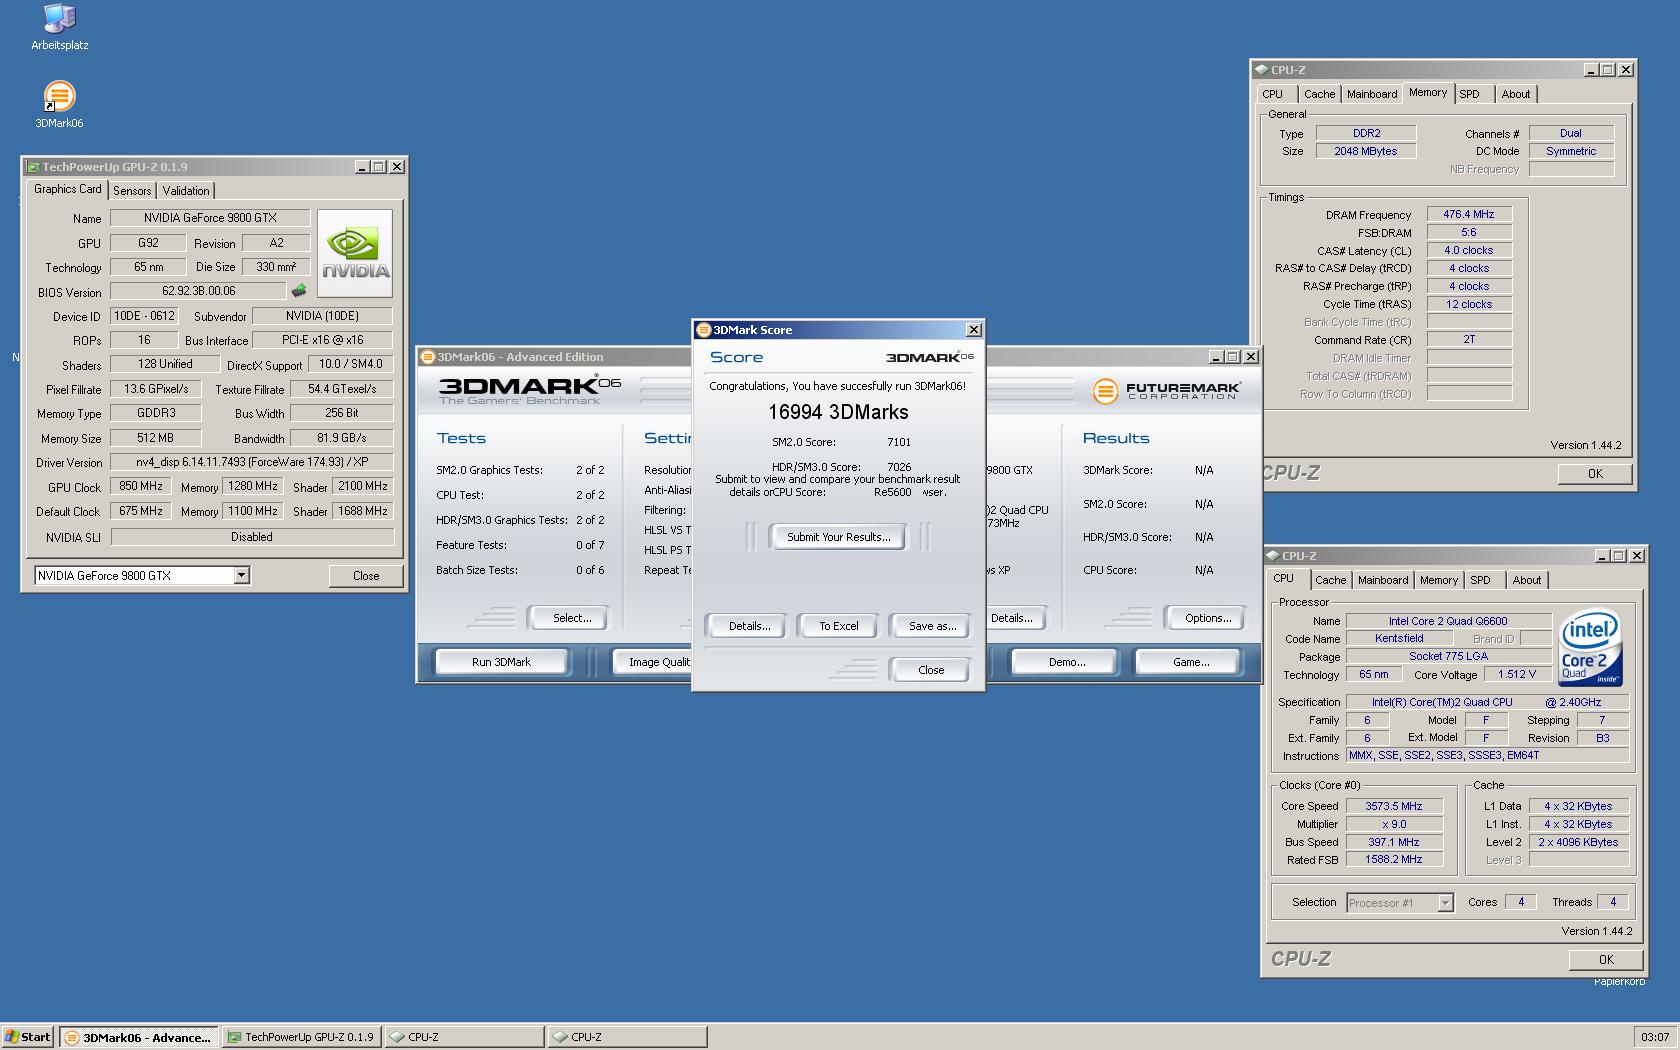
Task: Click Run 3DMark button
Action: coord(501,662)
